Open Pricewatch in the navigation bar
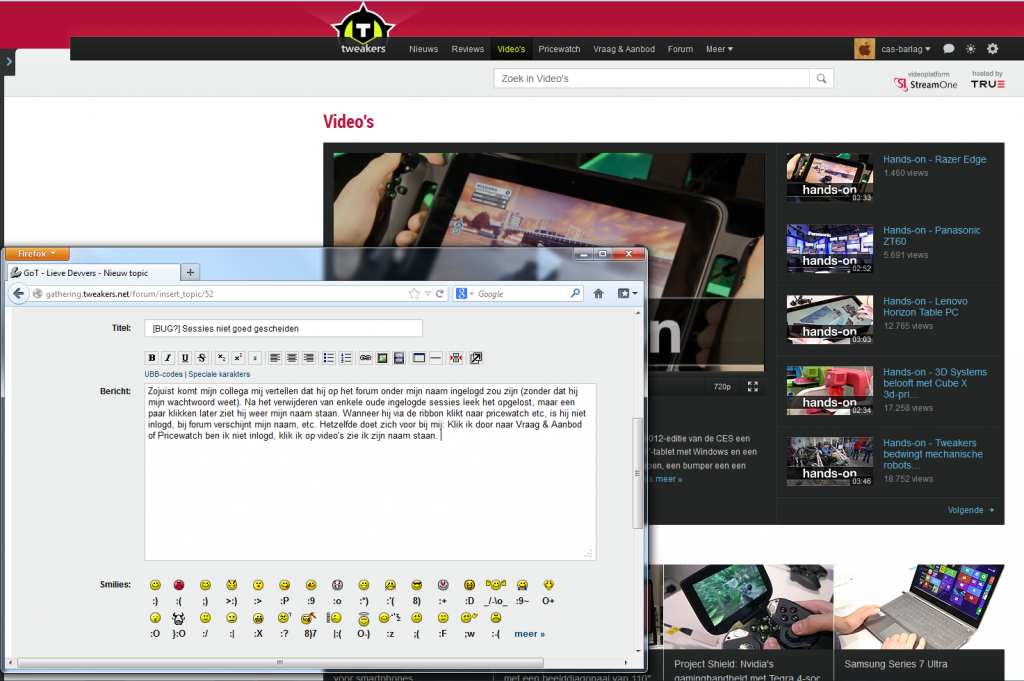Viewport: 1024px width, 681px height. point(559,49)
